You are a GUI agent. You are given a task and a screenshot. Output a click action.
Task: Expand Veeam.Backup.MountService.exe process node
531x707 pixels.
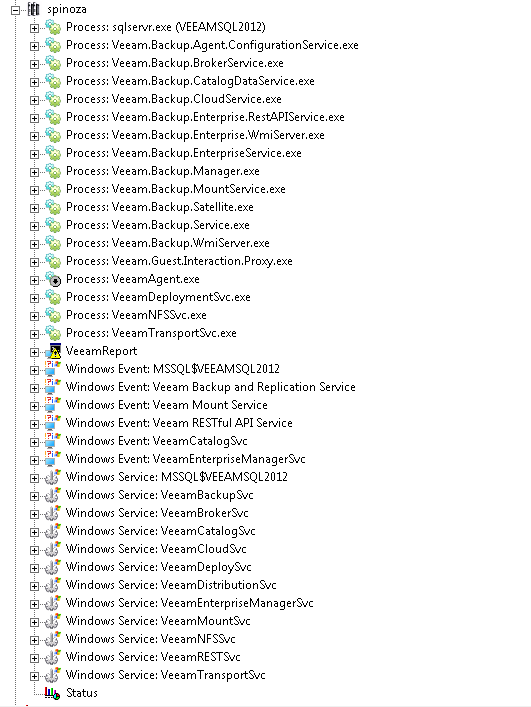(x=34, y=190)
